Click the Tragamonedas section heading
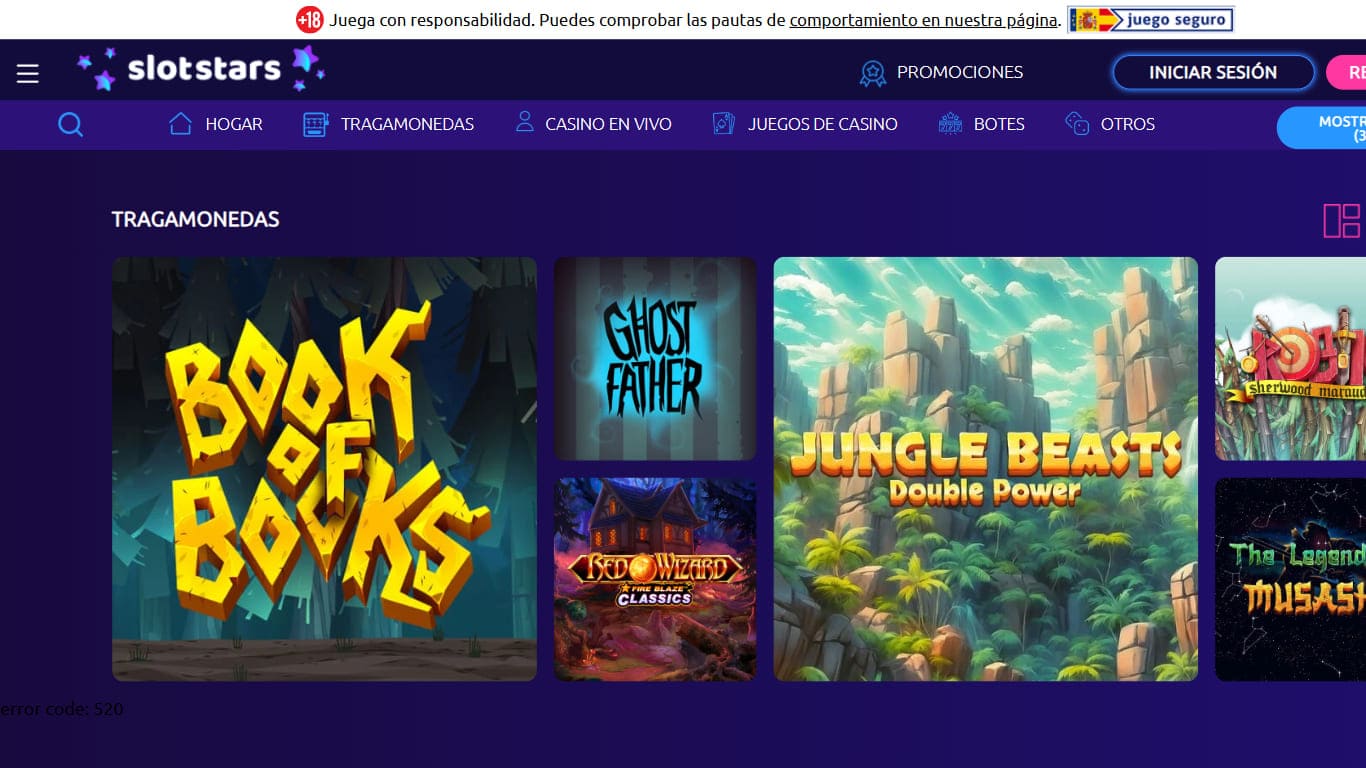Viewport: 1366px width, 768px height. click(195, 219)
